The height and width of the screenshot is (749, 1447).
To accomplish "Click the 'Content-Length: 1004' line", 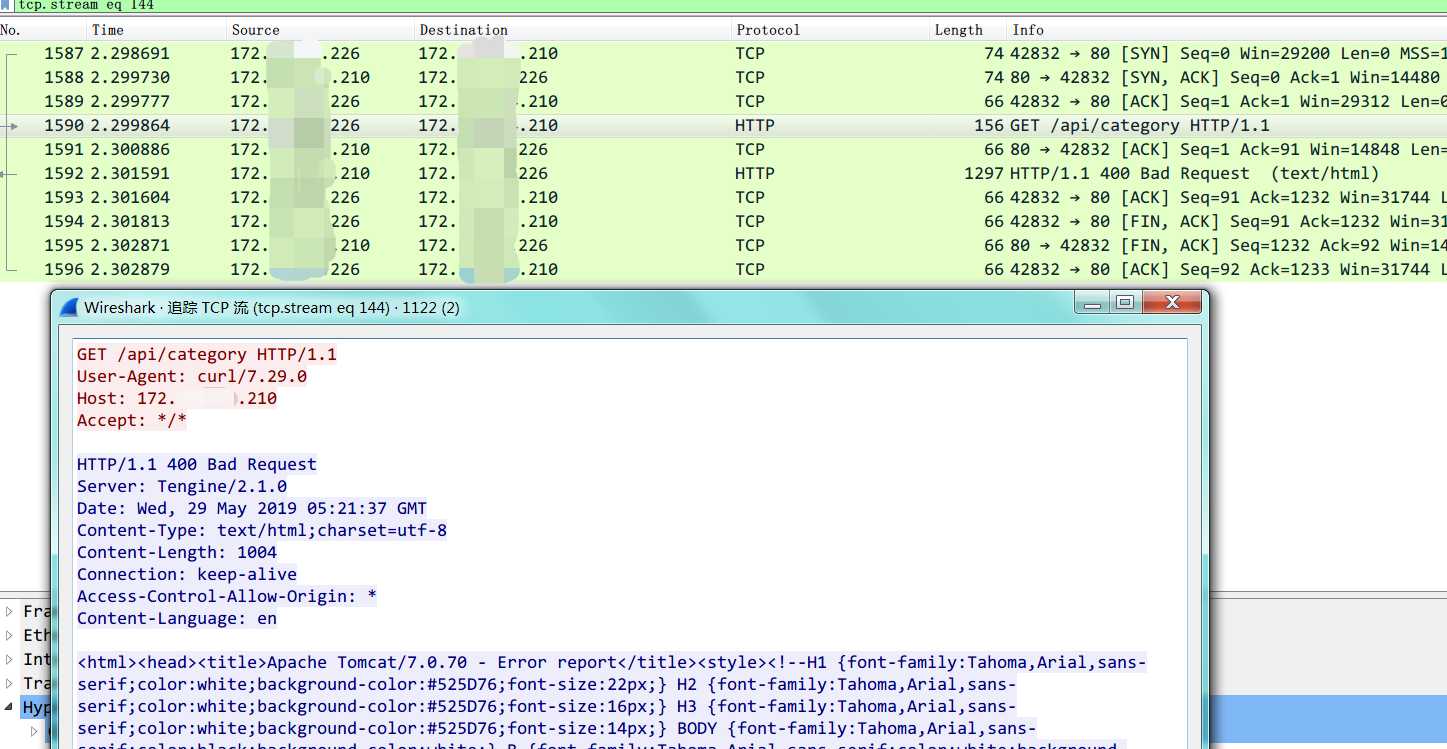I will [x=177, y=552].
